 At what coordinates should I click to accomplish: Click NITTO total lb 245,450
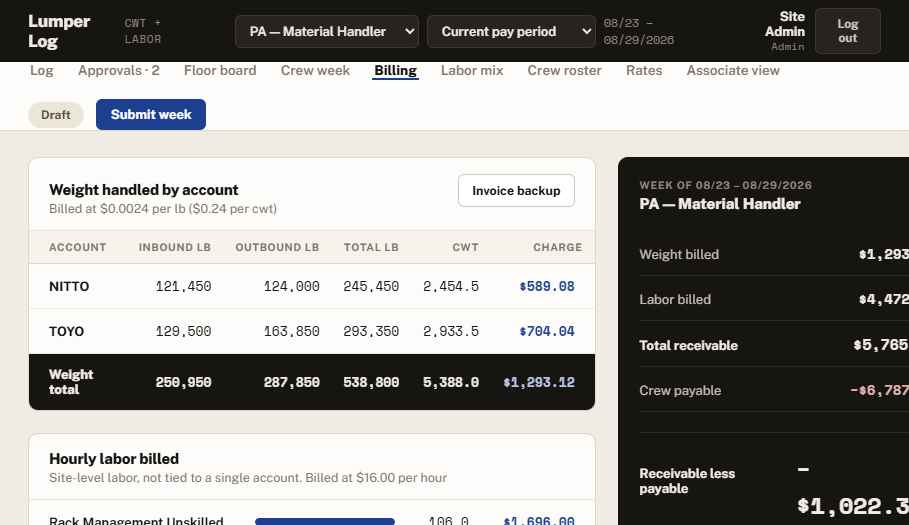click(x=371, y=286)
